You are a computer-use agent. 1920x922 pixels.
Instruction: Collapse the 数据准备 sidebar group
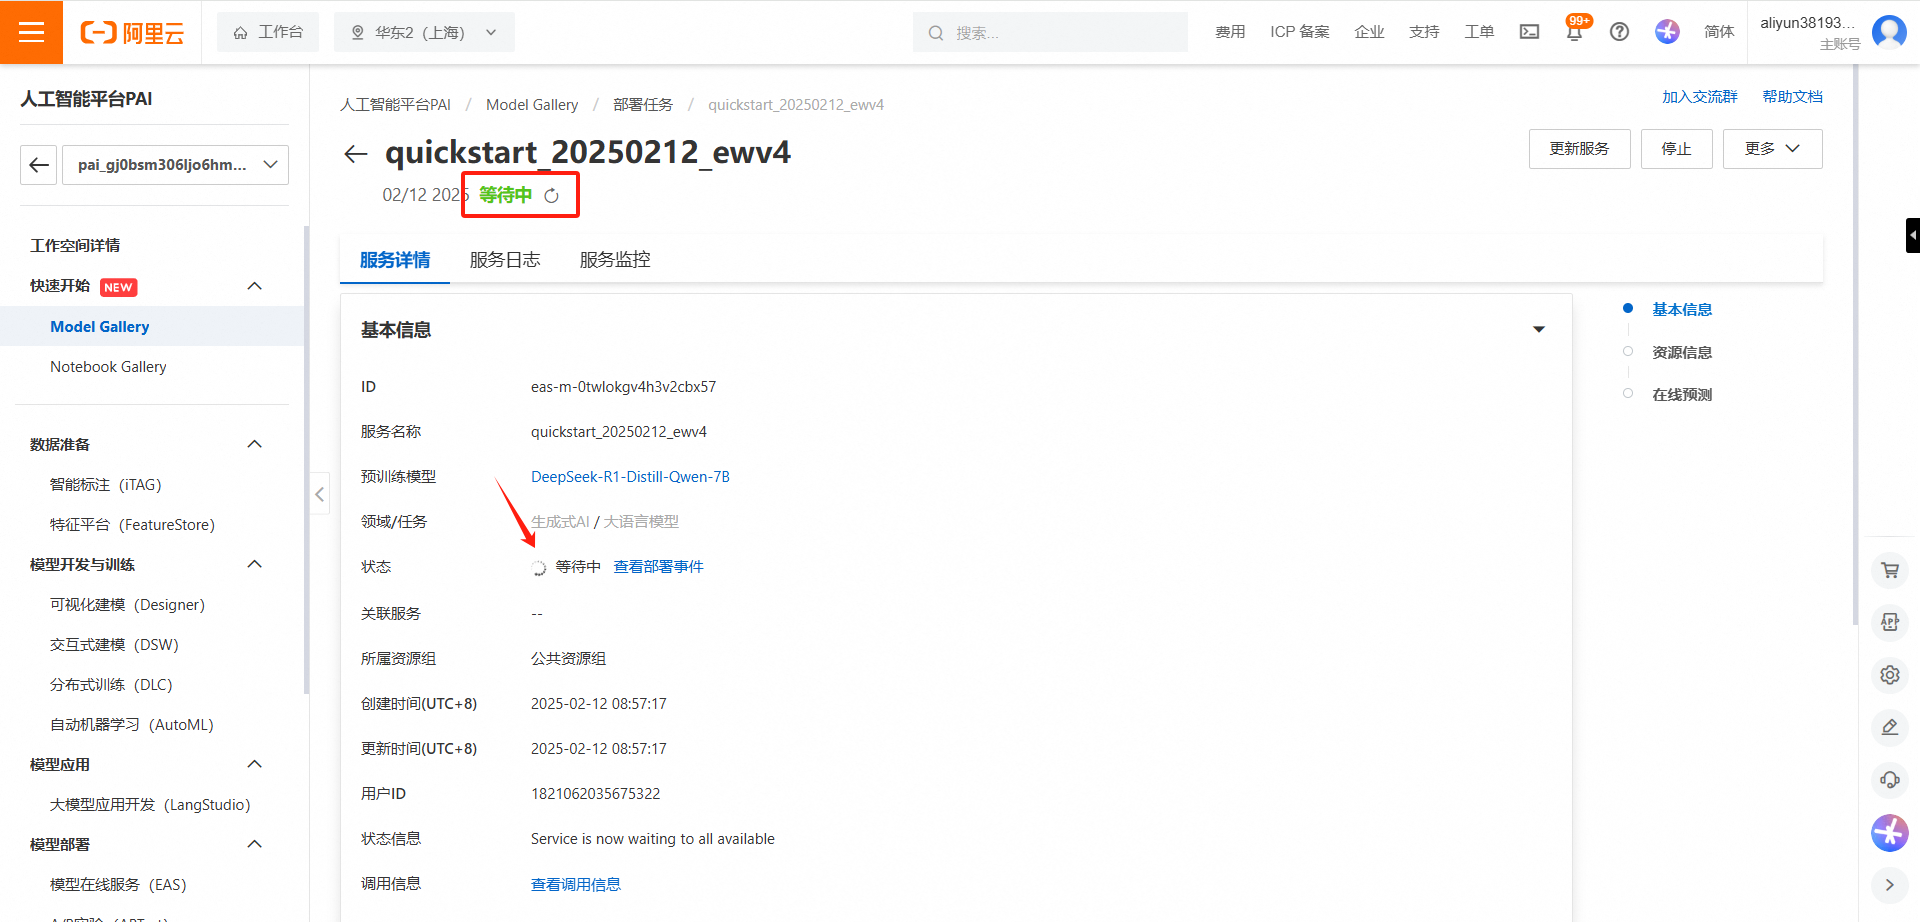pos(255,444)
